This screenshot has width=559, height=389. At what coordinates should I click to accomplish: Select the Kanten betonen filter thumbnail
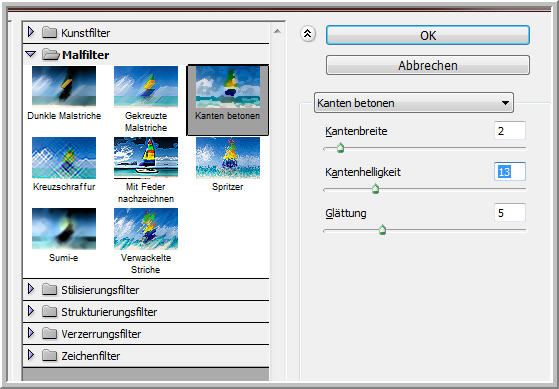228,87
